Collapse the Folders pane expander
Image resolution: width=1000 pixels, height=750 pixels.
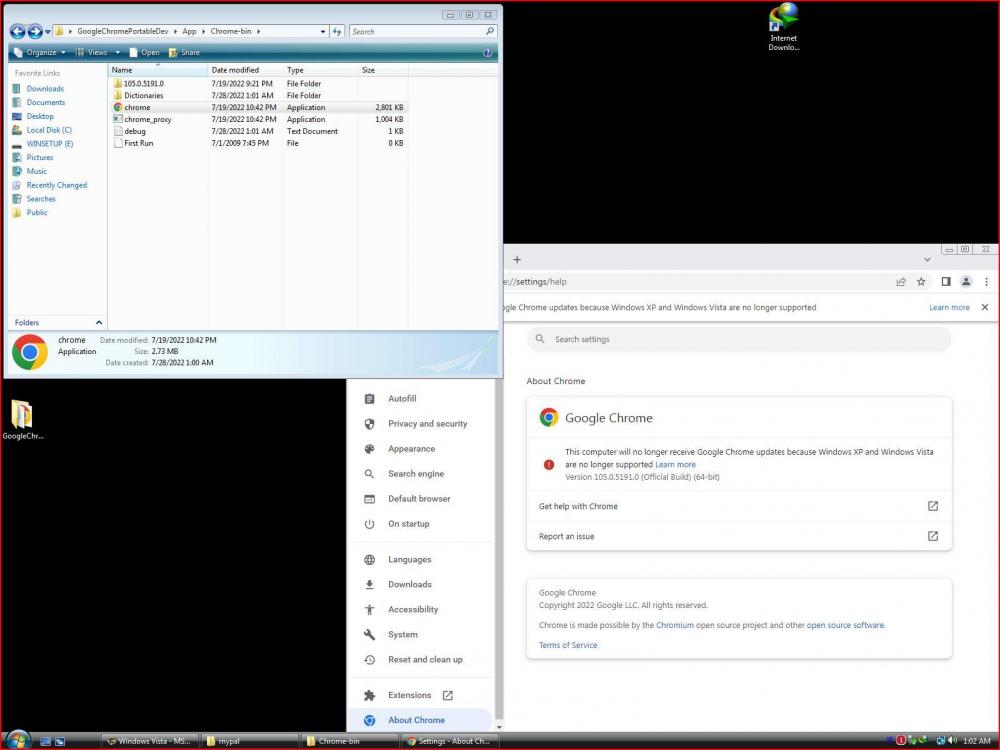pos(98,322)
